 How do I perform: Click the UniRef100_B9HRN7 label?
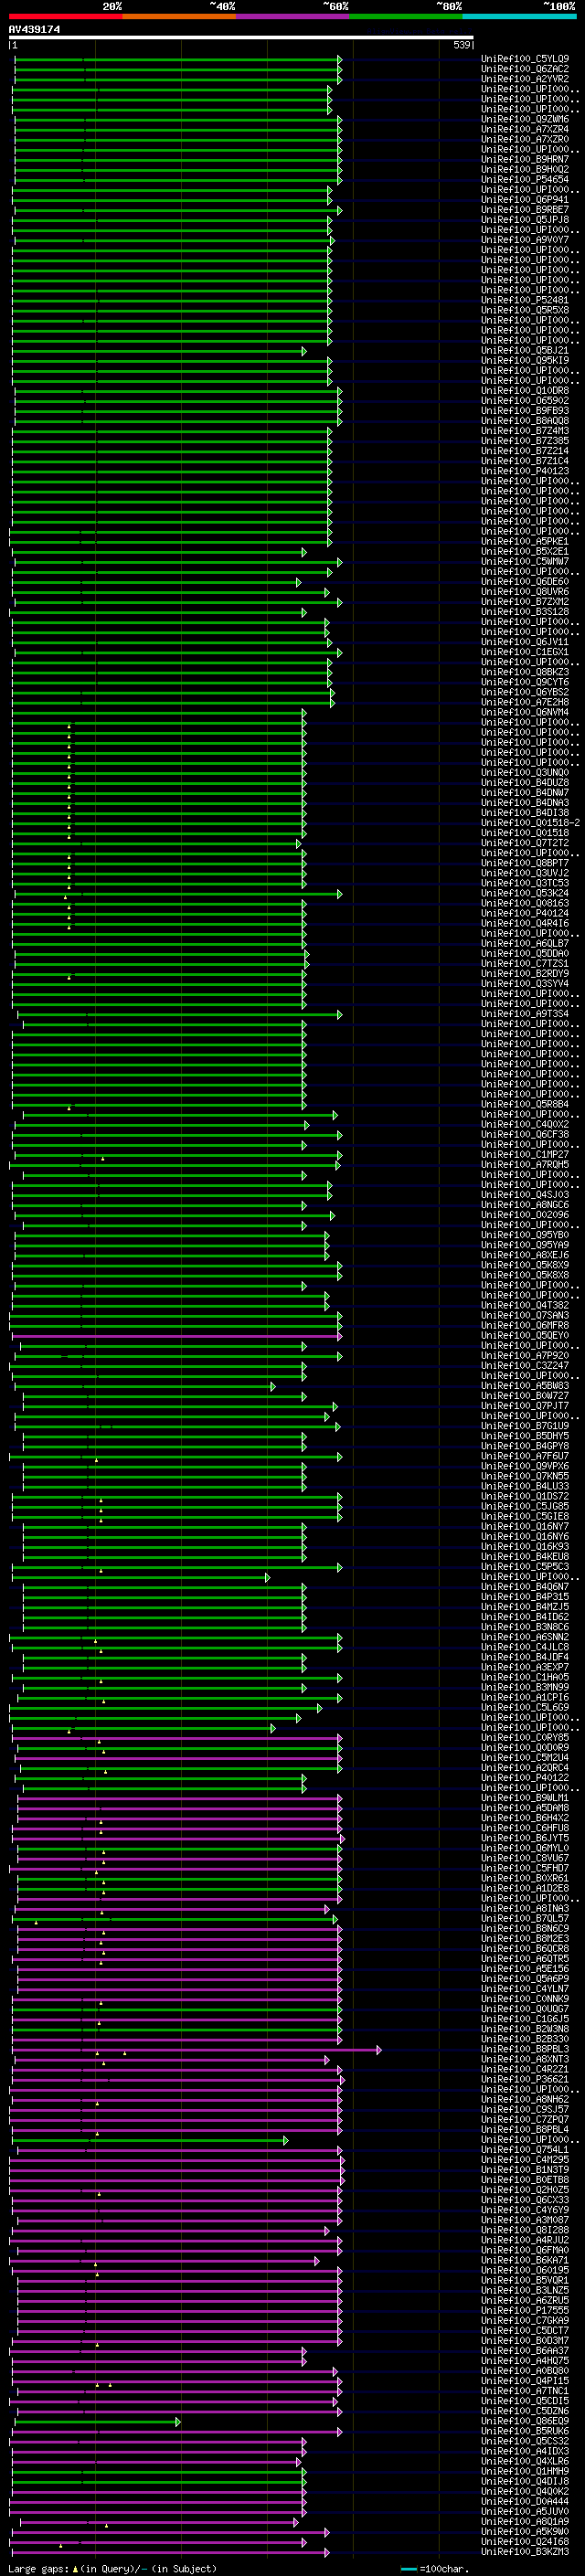point(524,159)
